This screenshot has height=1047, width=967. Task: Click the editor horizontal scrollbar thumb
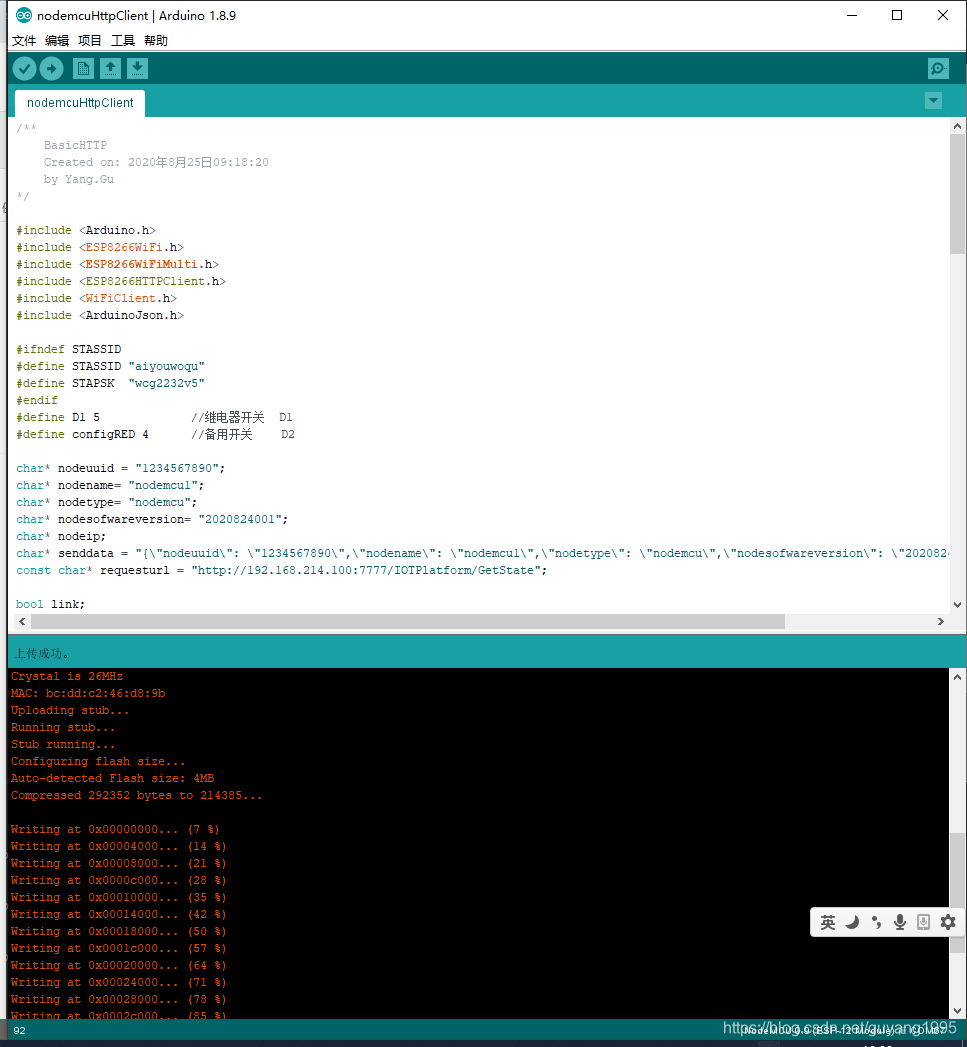point(408,622)
